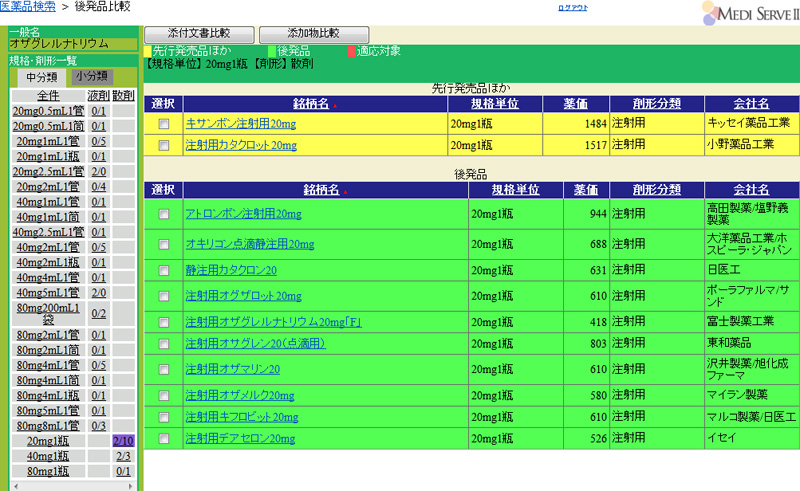Select the 40mg1瓶 specification
Viewport: 800px width, 491px height.
[48, 456]
